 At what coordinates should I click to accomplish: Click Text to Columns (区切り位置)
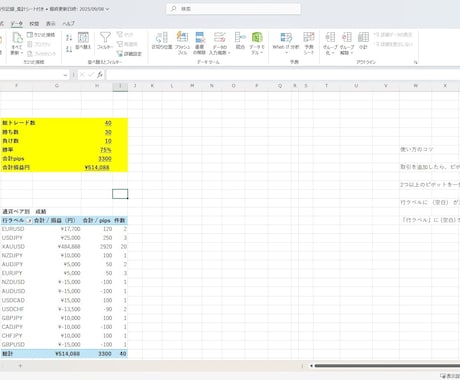tap(162, 41)
